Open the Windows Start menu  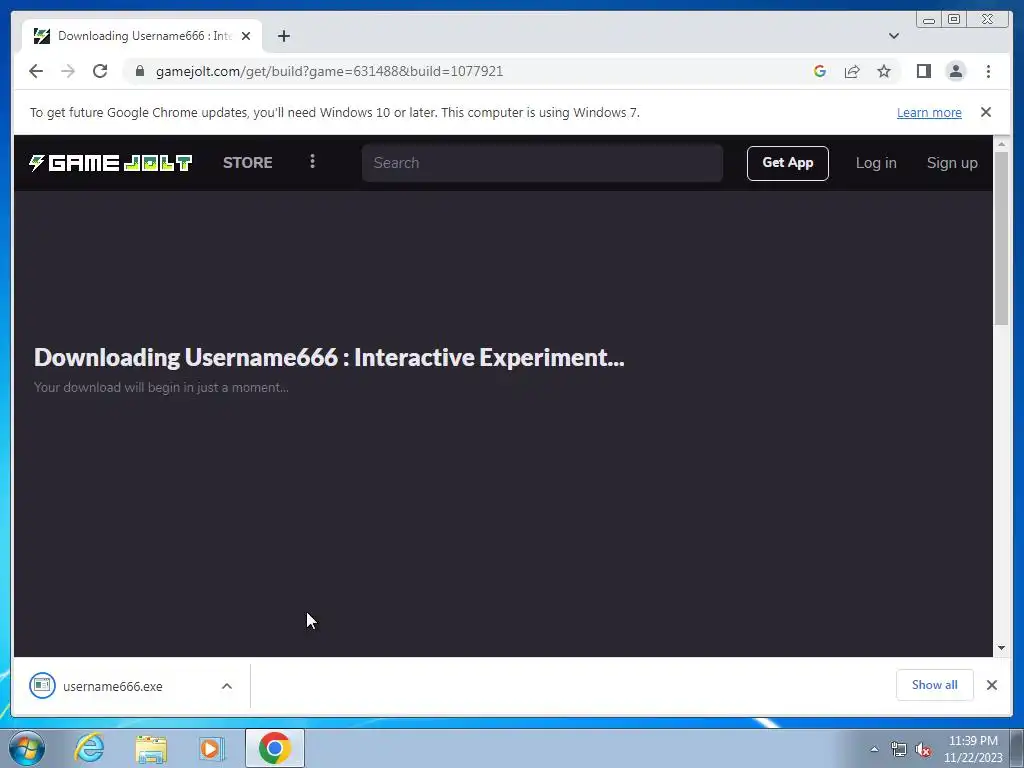(27, 748)
